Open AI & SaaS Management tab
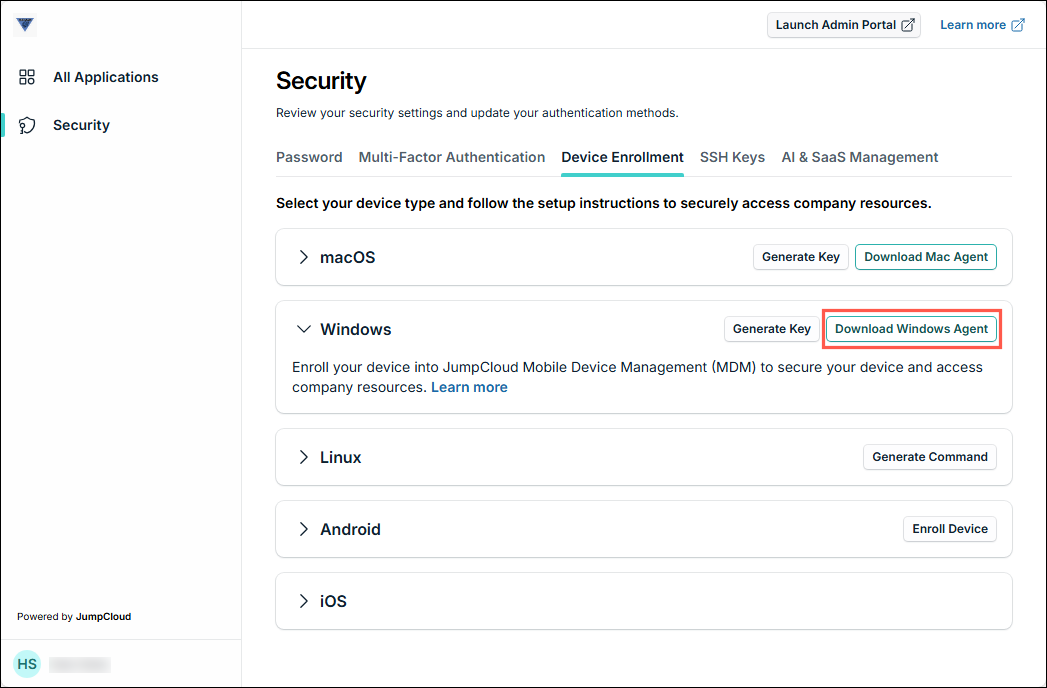 860,157
